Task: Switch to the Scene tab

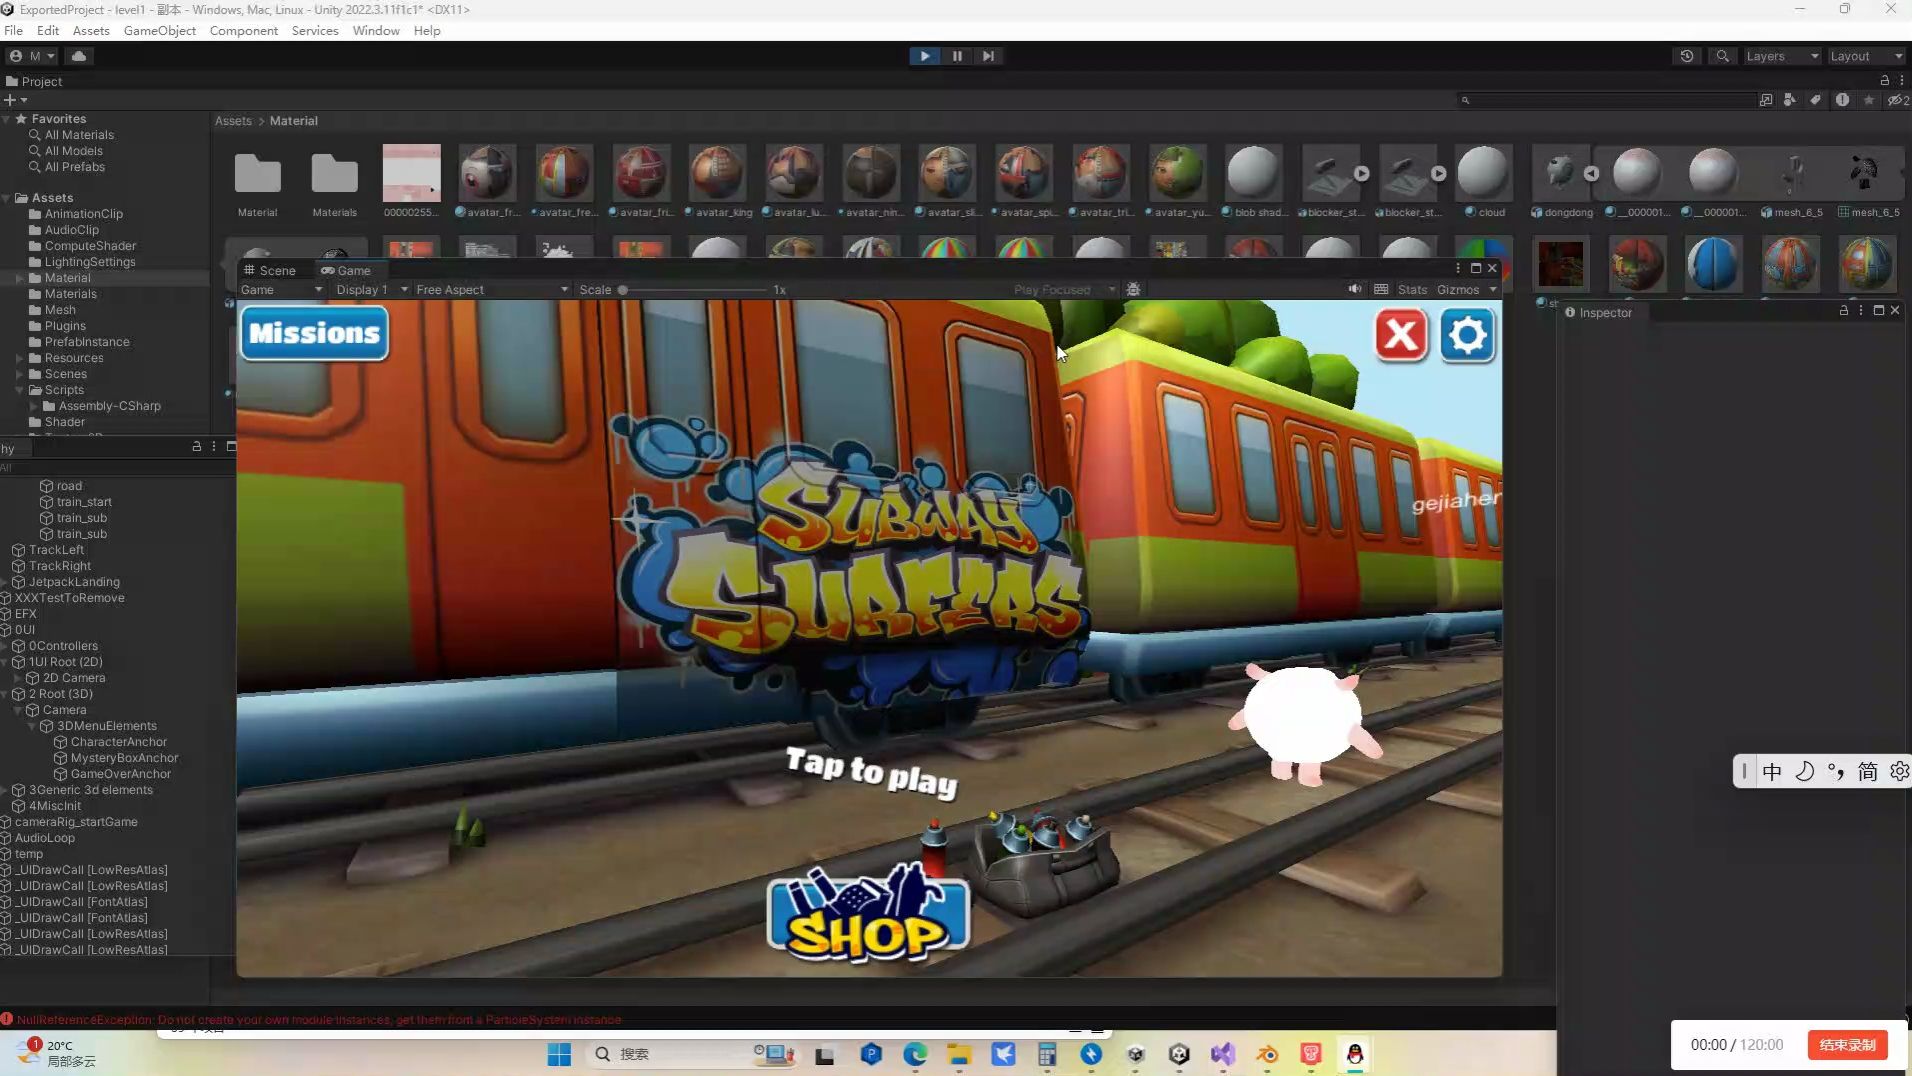Action: tap(270, 270)
